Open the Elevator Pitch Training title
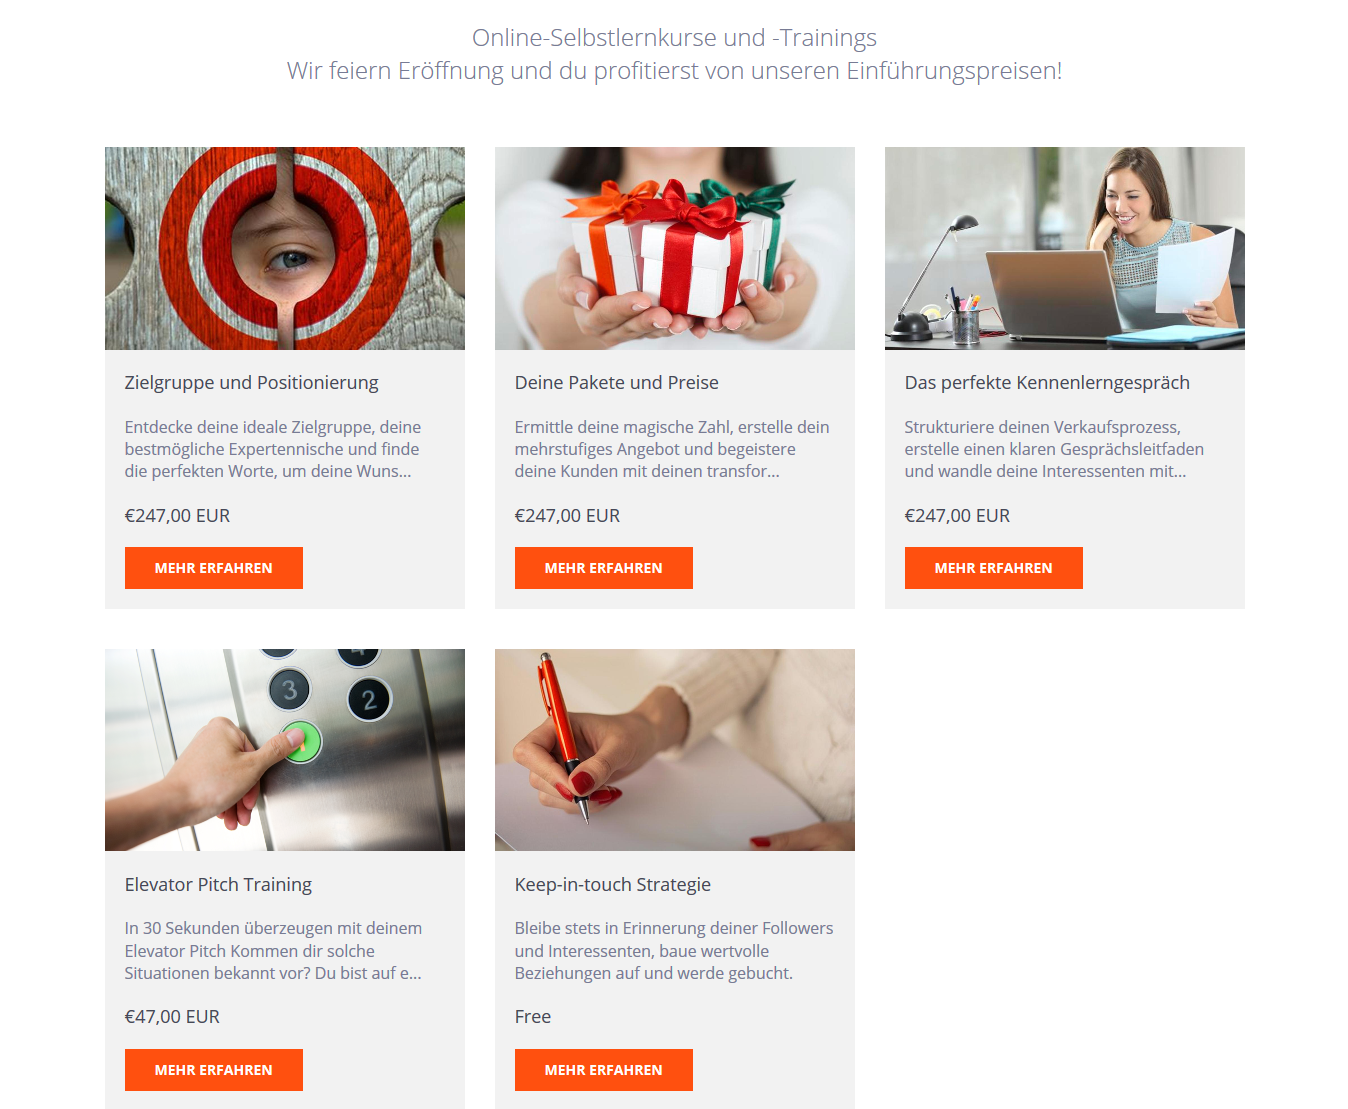 [218, 885]
